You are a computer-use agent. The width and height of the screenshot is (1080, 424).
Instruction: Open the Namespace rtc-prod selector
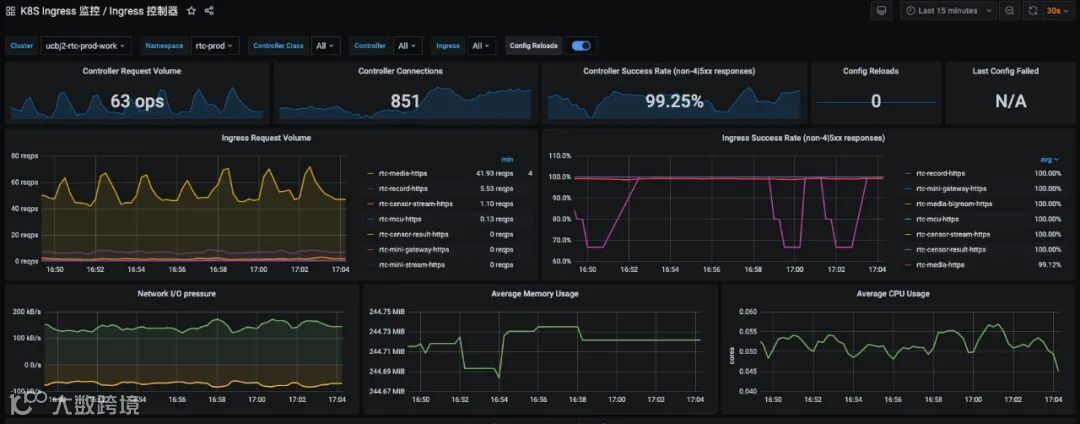click(x=216, y=45)
